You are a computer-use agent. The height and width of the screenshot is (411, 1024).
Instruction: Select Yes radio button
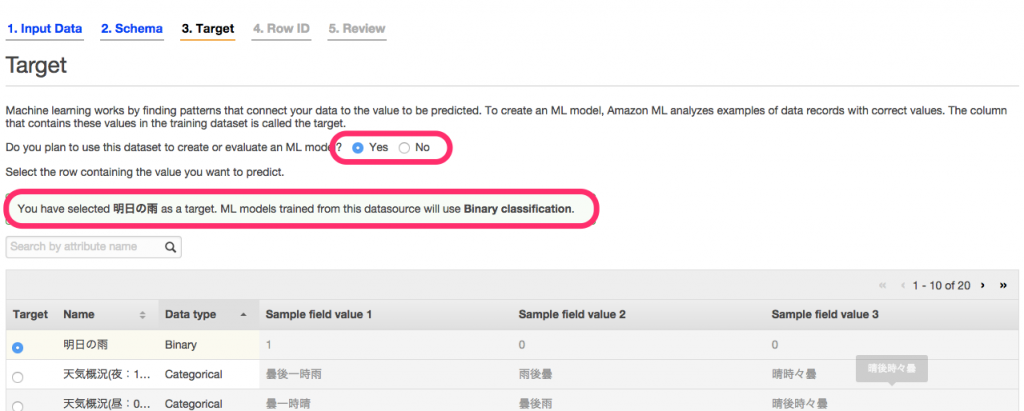point(357,148)
